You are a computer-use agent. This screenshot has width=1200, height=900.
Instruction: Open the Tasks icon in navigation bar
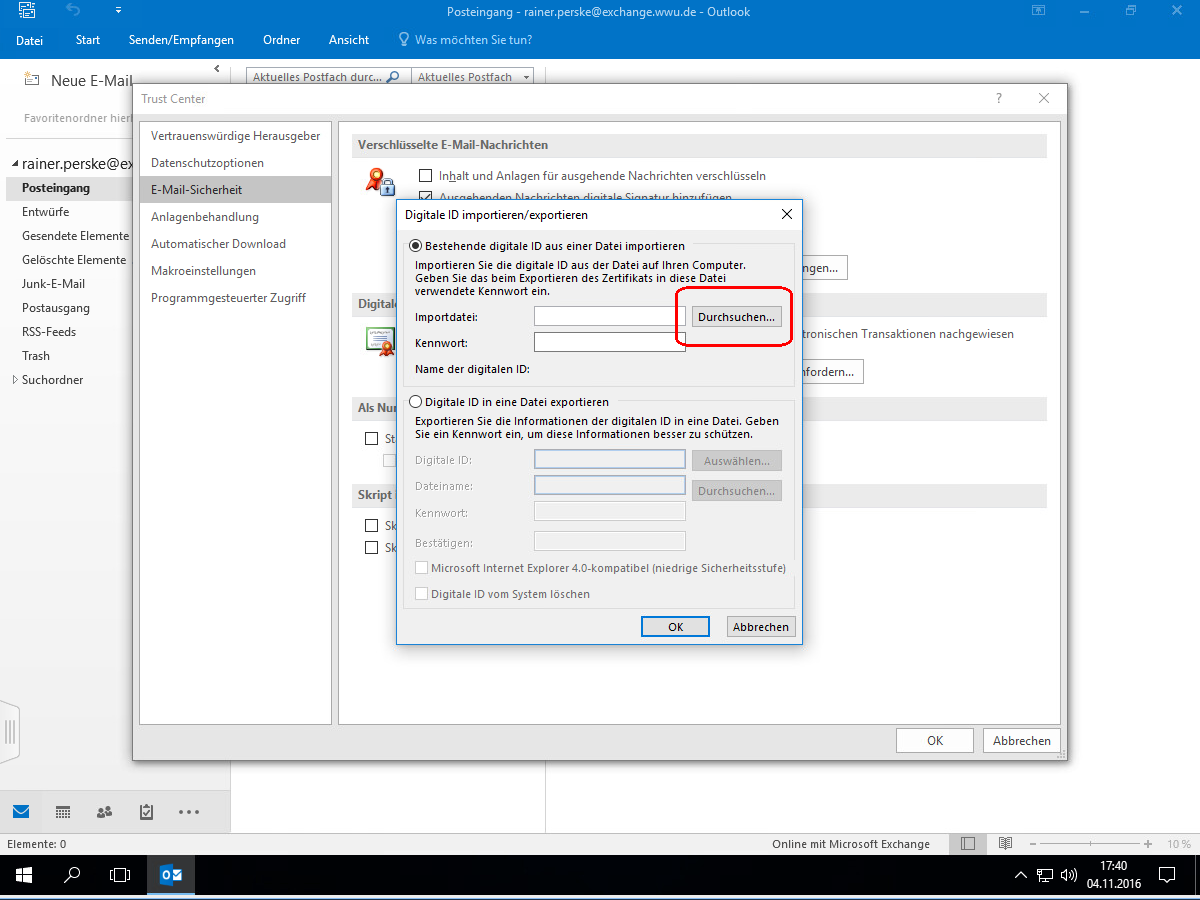tap(146, 811)
